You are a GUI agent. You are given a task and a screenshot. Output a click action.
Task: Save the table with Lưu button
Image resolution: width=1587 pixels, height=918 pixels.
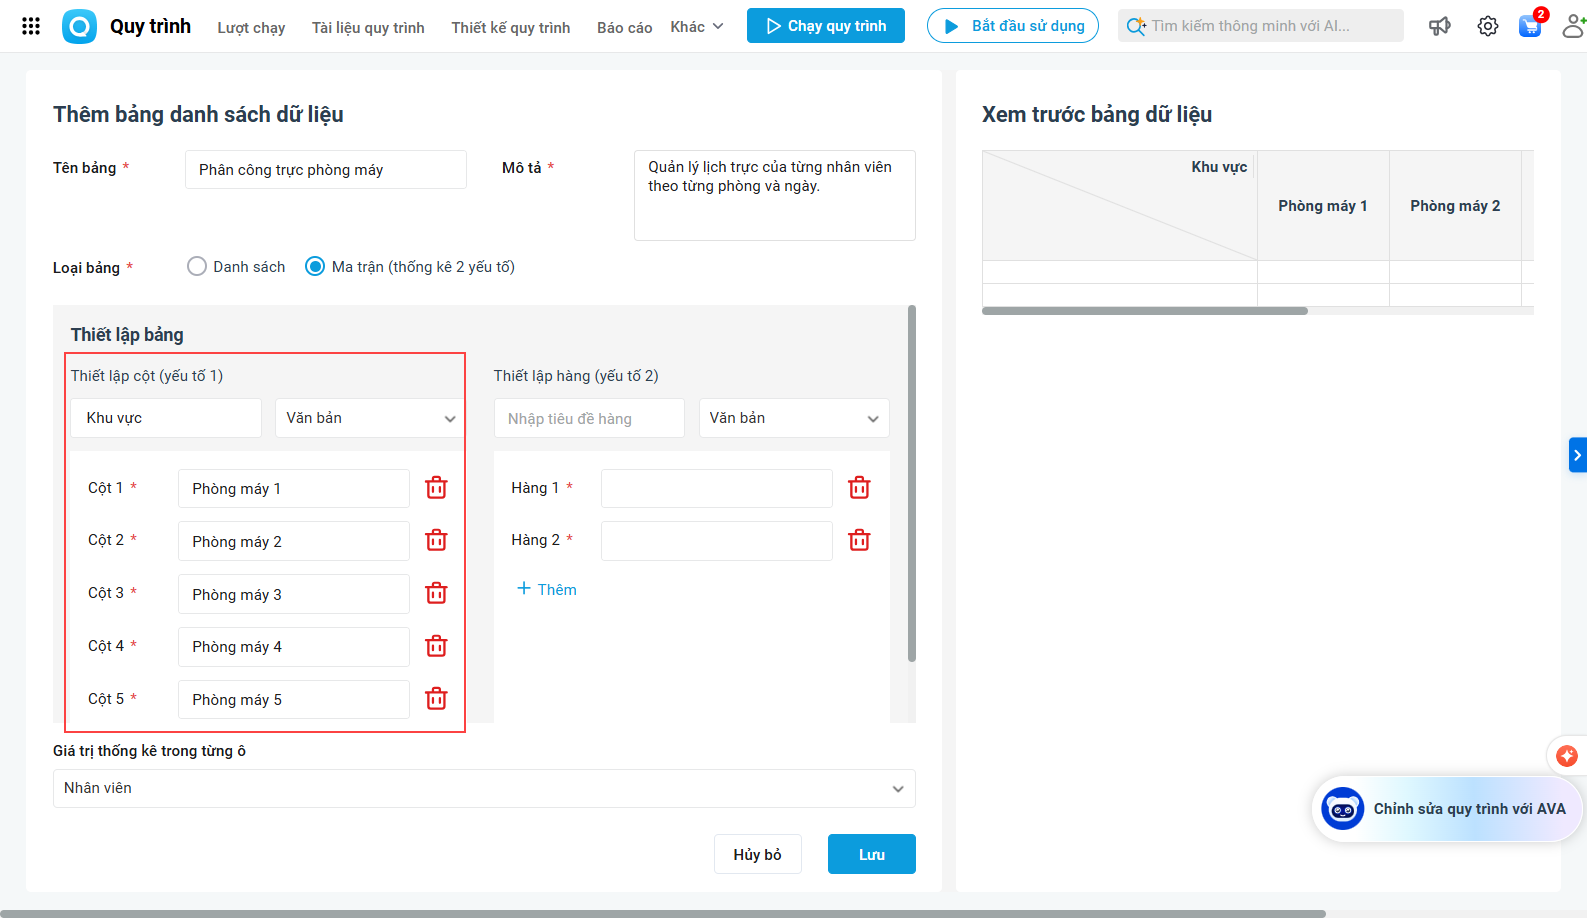click(x=872, y=854)
